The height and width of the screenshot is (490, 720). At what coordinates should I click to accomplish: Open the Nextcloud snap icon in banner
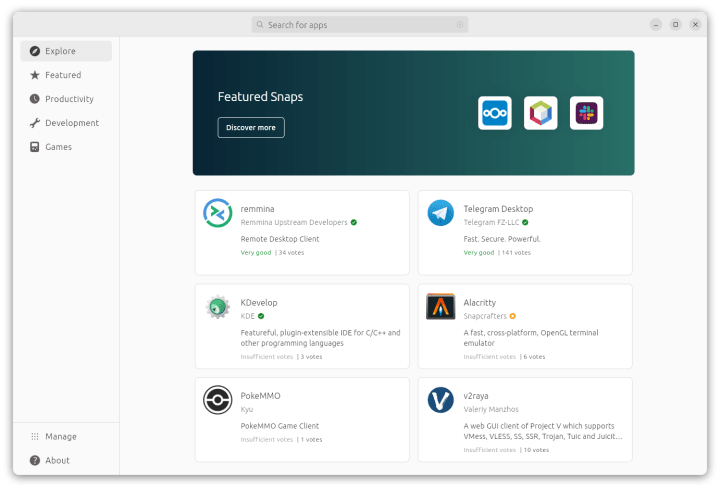(495, 113)
